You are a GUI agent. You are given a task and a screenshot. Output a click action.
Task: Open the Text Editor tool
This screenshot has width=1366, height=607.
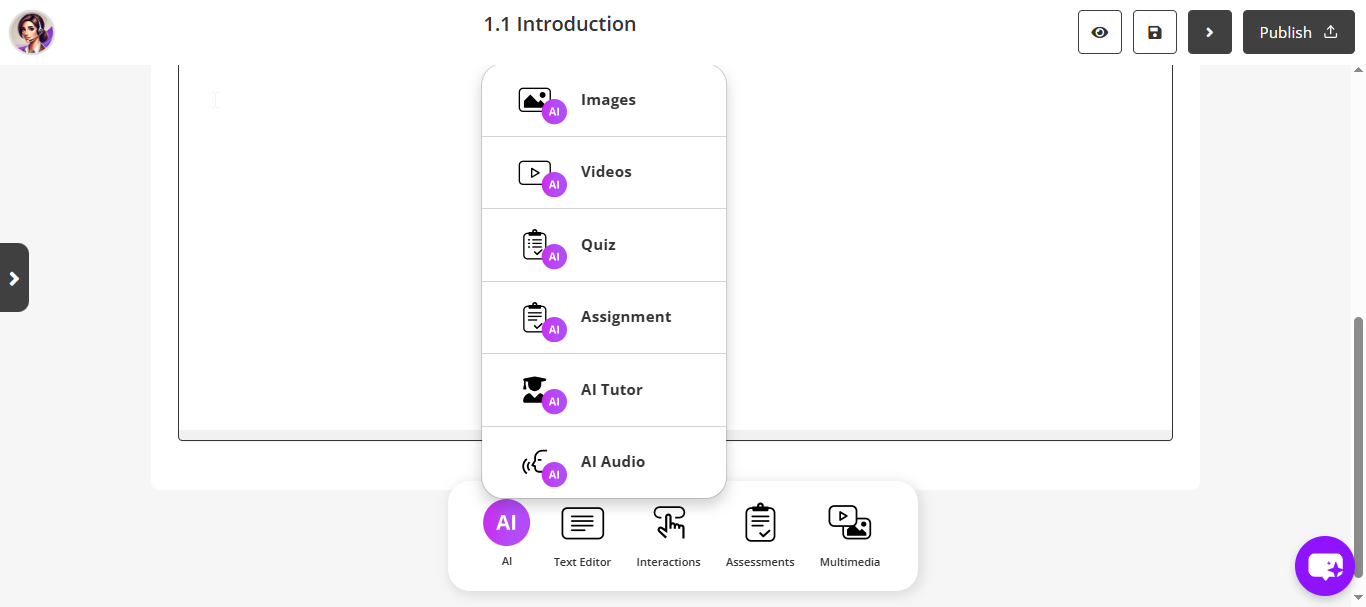pyautogui.click(x=582, y=533)
